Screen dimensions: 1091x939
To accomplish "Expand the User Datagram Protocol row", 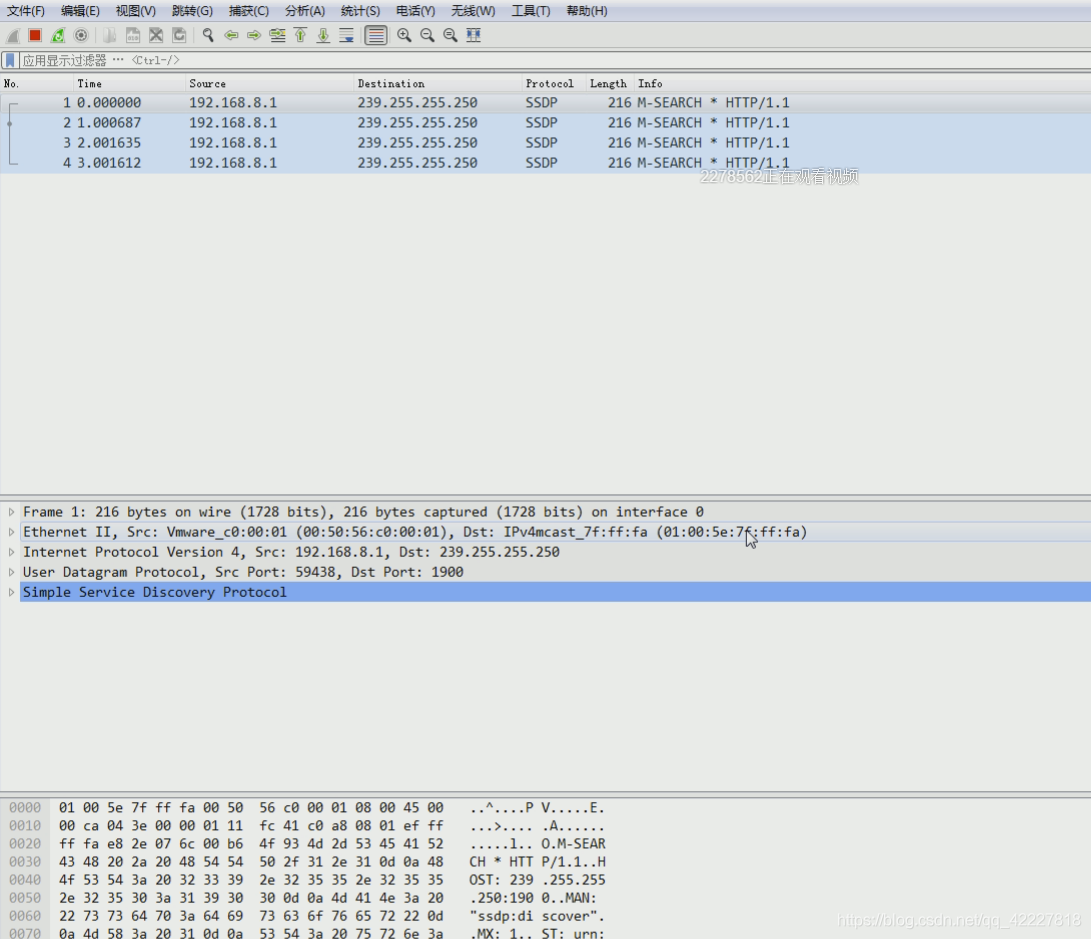I will coord(11,572).
